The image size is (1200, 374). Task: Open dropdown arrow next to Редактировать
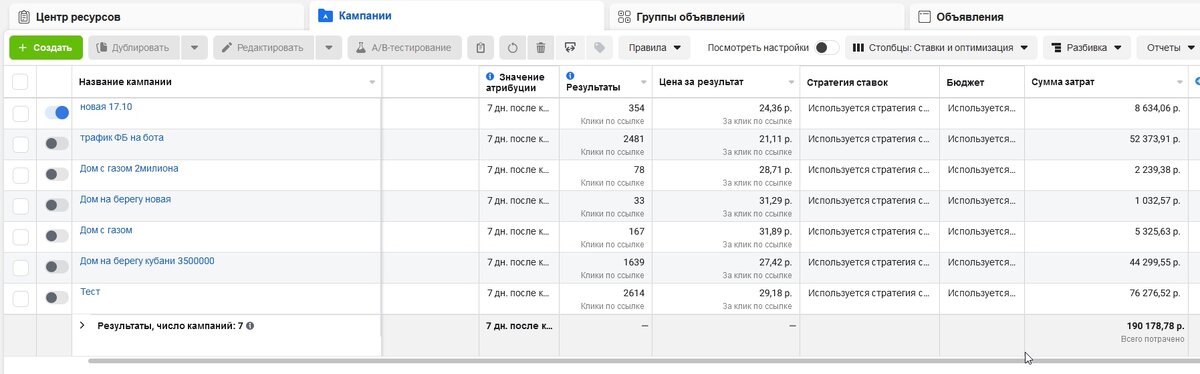pos(329,47)
